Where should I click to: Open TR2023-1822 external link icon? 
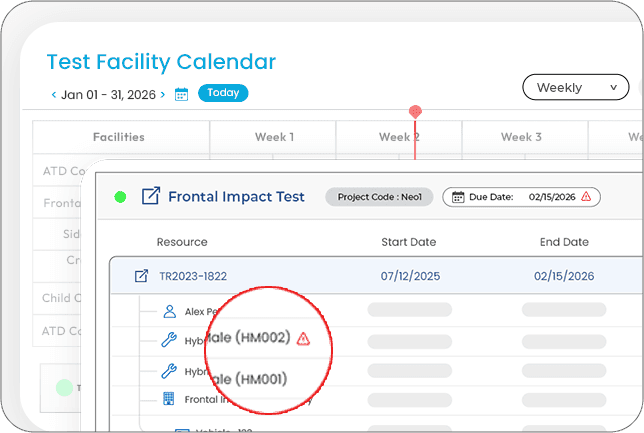point(141,276)
